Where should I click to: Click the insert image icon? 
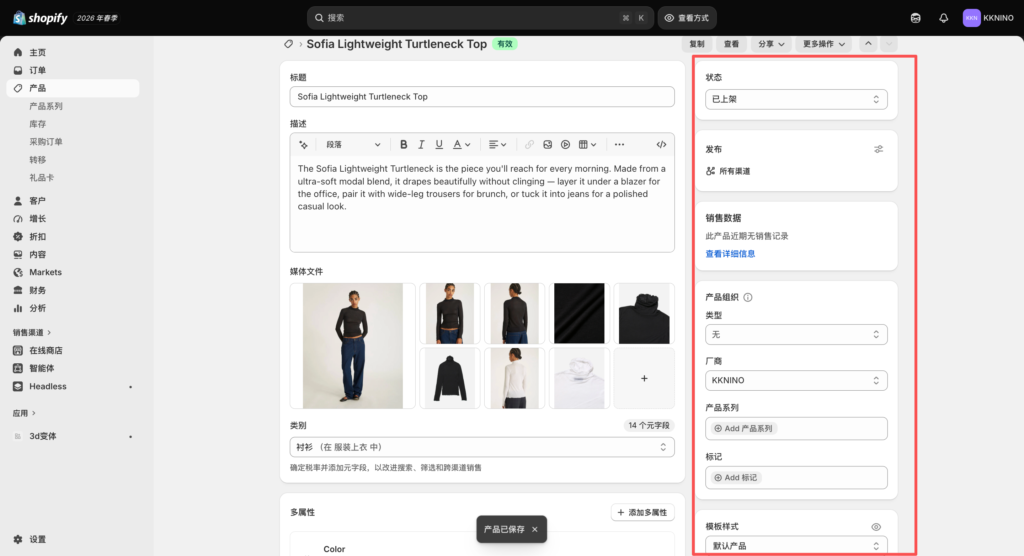coord(547,144)
